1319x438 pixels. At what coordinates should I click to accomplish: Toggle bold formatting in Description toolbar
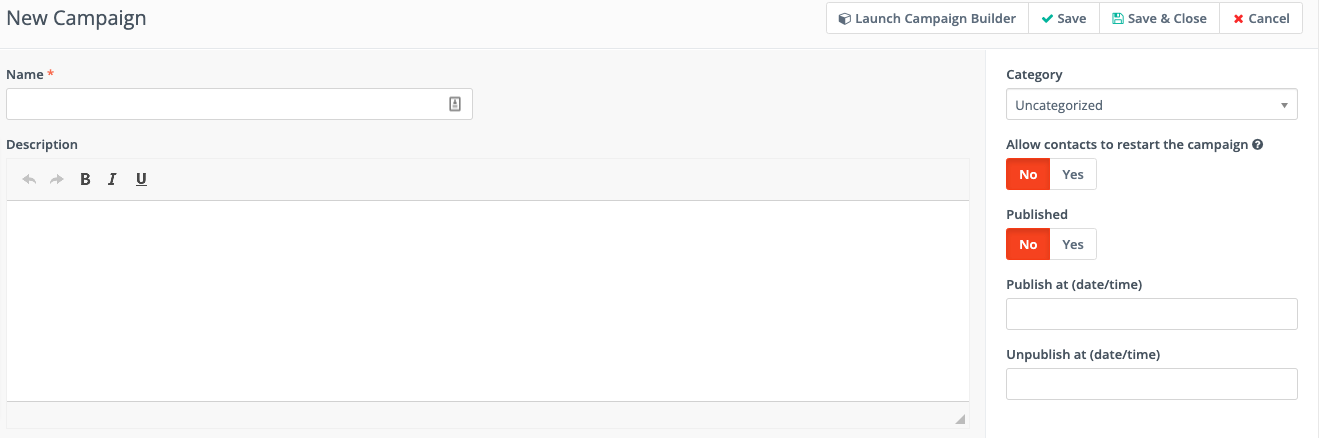pos(85,179)
